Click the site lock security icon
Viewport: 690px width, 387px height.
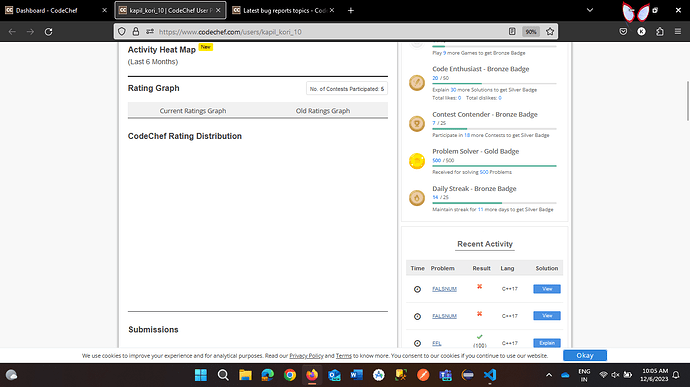point(136,32)
